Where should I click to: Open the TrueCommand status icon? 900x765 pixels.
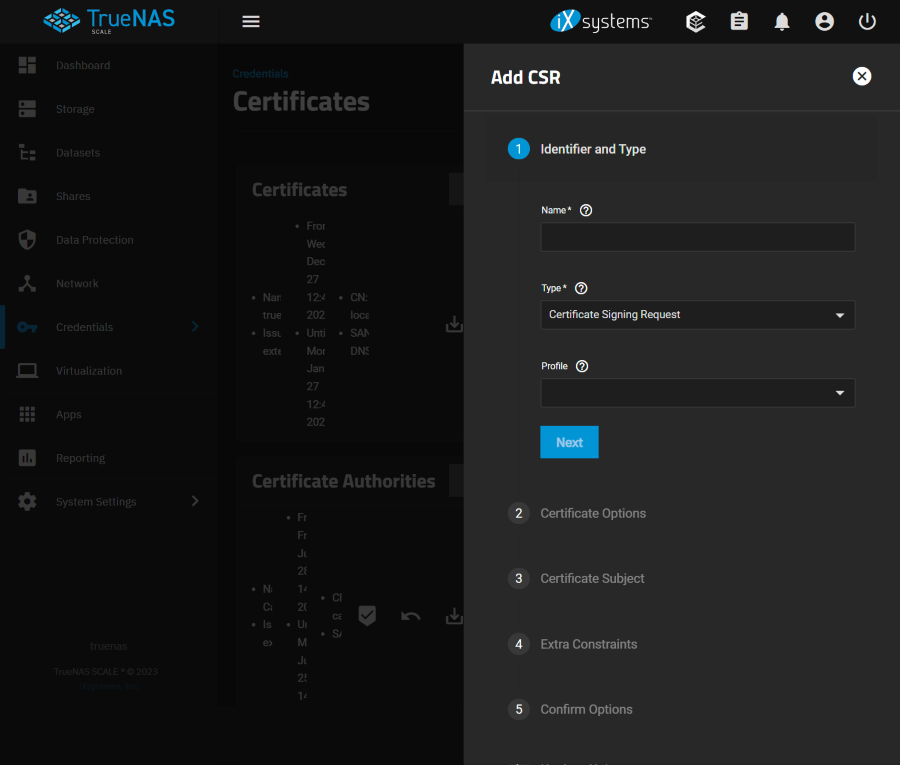[x=696, y=21]
